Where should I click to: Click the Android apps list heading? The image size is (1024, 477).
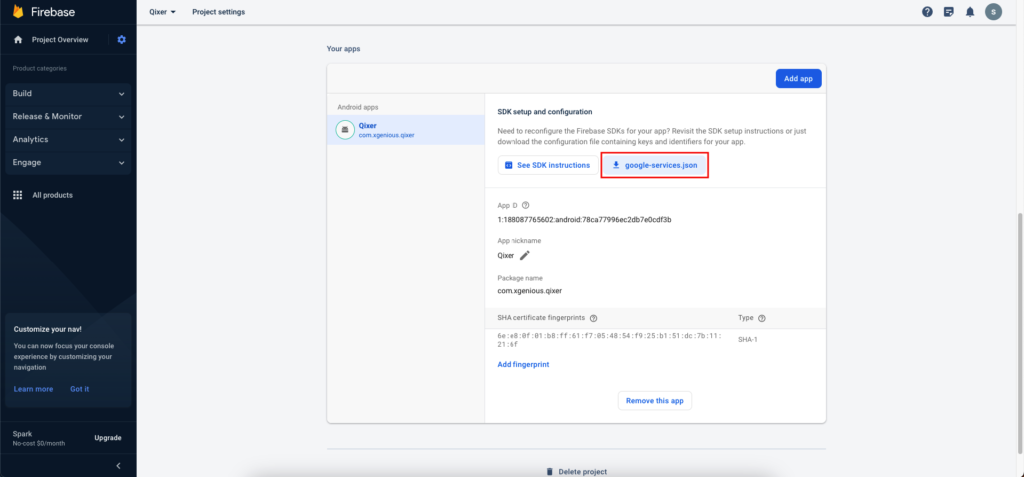click(358, 107)
